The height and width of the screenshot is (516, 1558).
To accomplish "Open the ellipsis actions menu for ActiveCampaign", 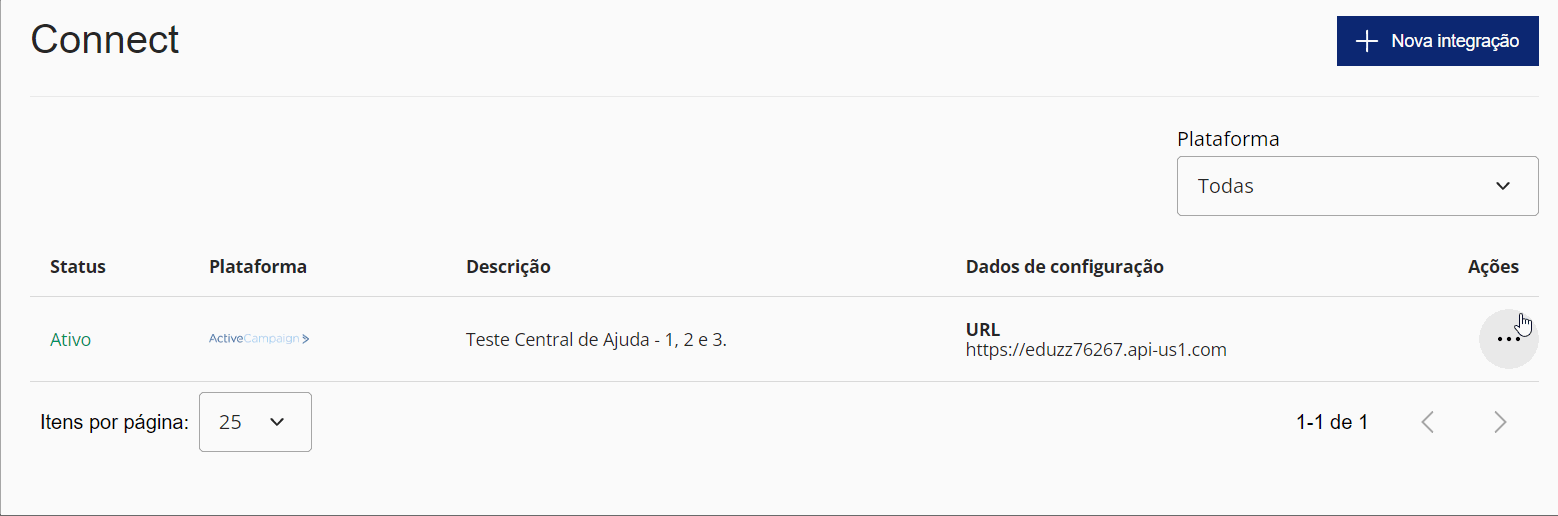I will 1508,340.
